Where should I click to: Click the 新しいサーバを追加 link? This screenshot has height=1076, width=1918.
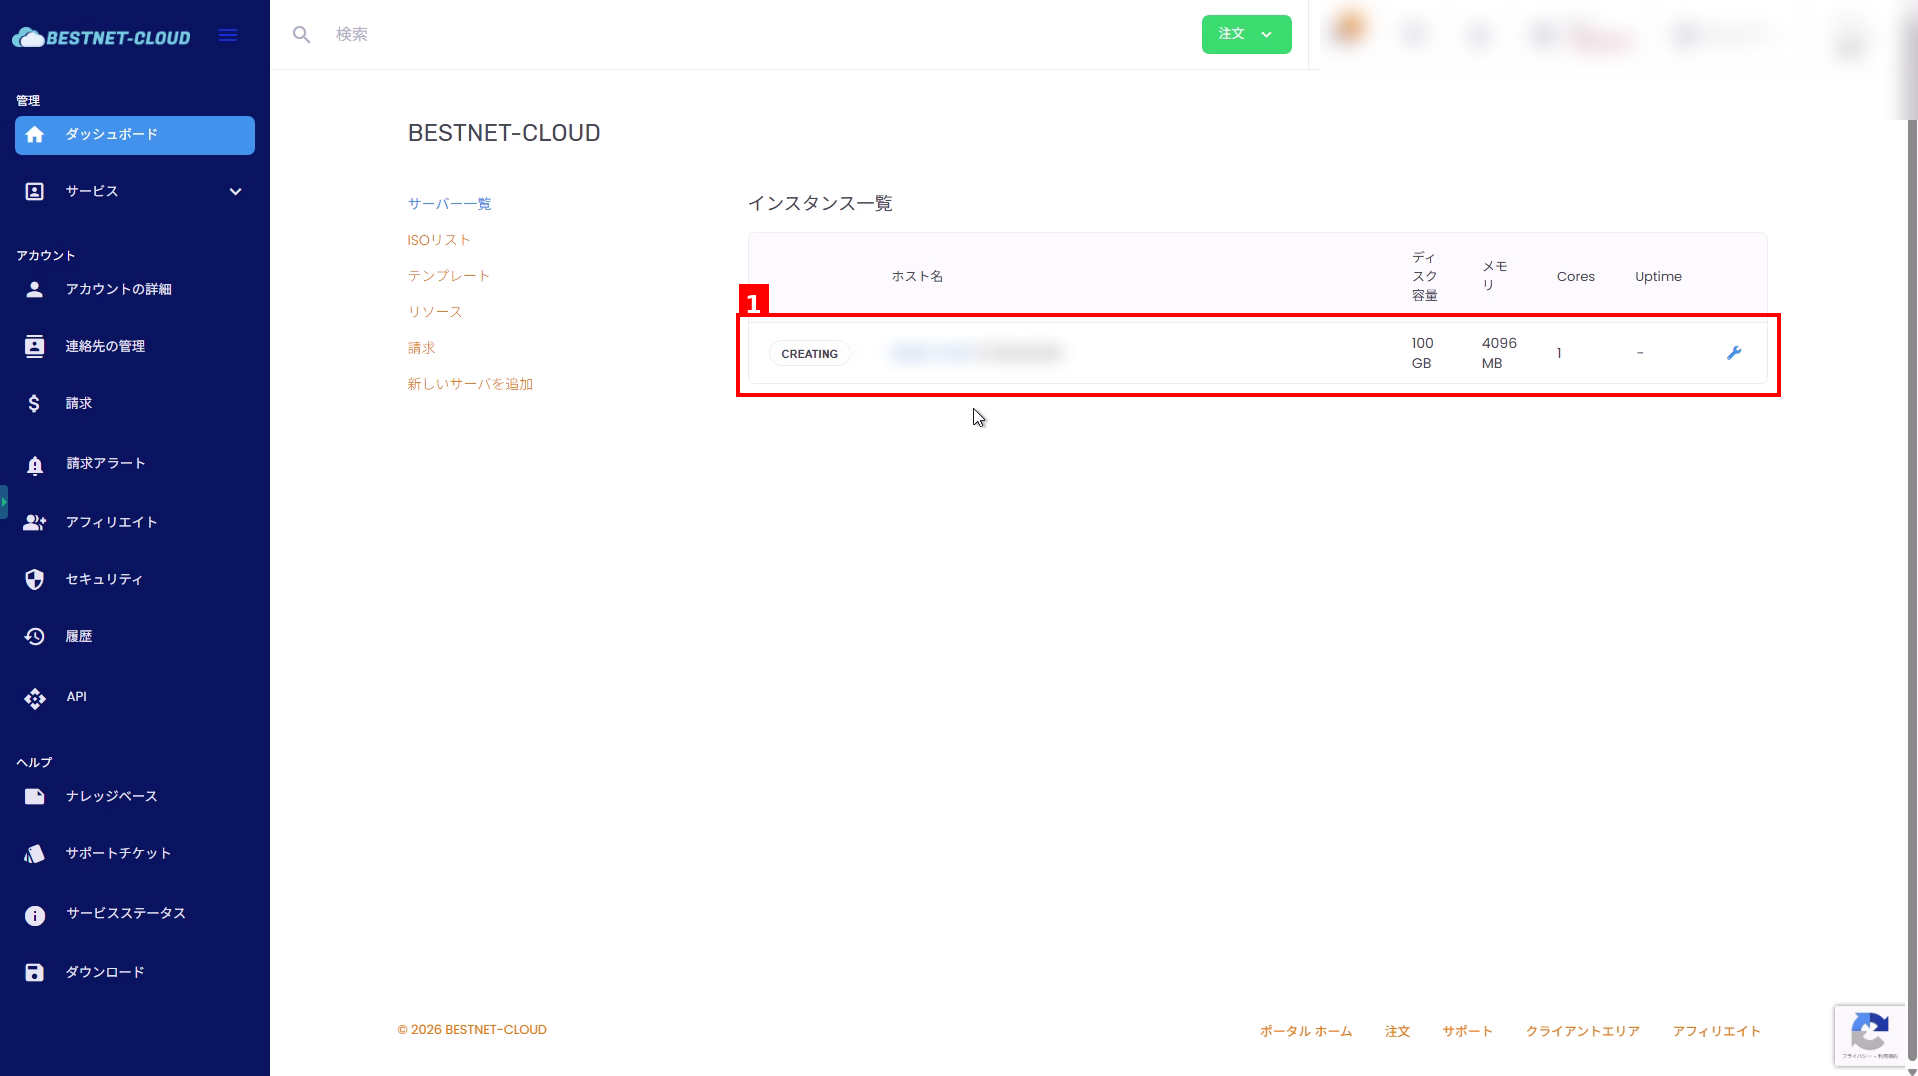tap(470, 384)
